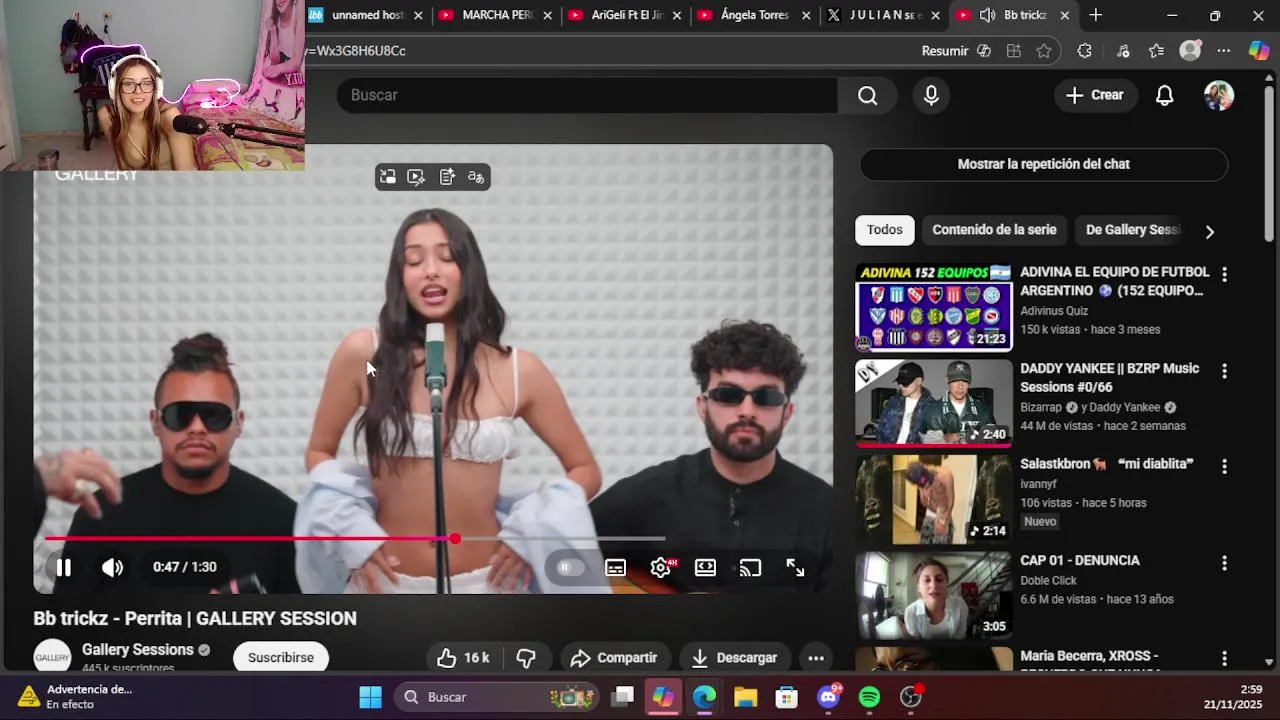Like the video with the 16 k button
Screen dimensions: 1280x720
pyautogui.click(x=463, y=658)
